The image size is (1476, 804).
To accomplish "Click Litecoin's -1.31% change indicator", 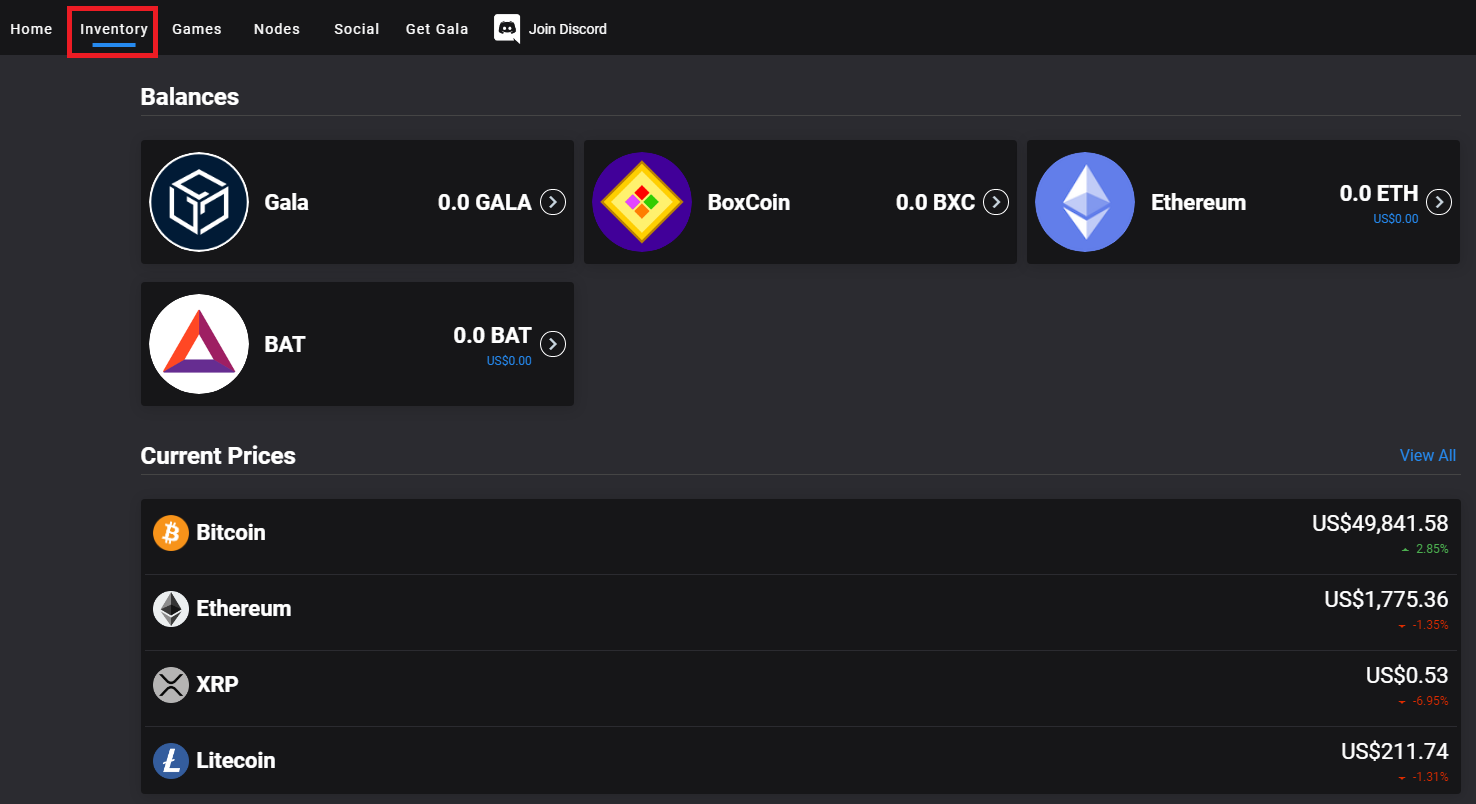I will [1423, 777].
